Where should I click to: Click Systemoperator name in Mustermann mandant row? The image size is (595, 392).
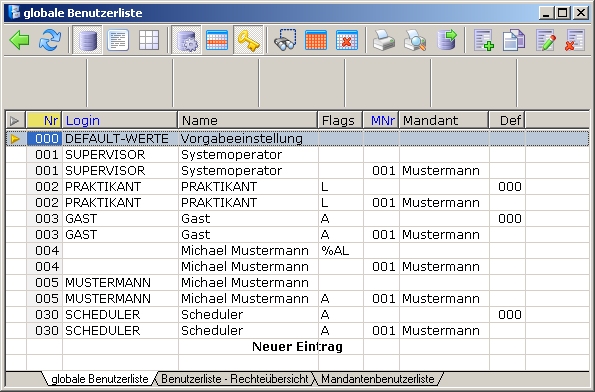click(x=248, y=171)
